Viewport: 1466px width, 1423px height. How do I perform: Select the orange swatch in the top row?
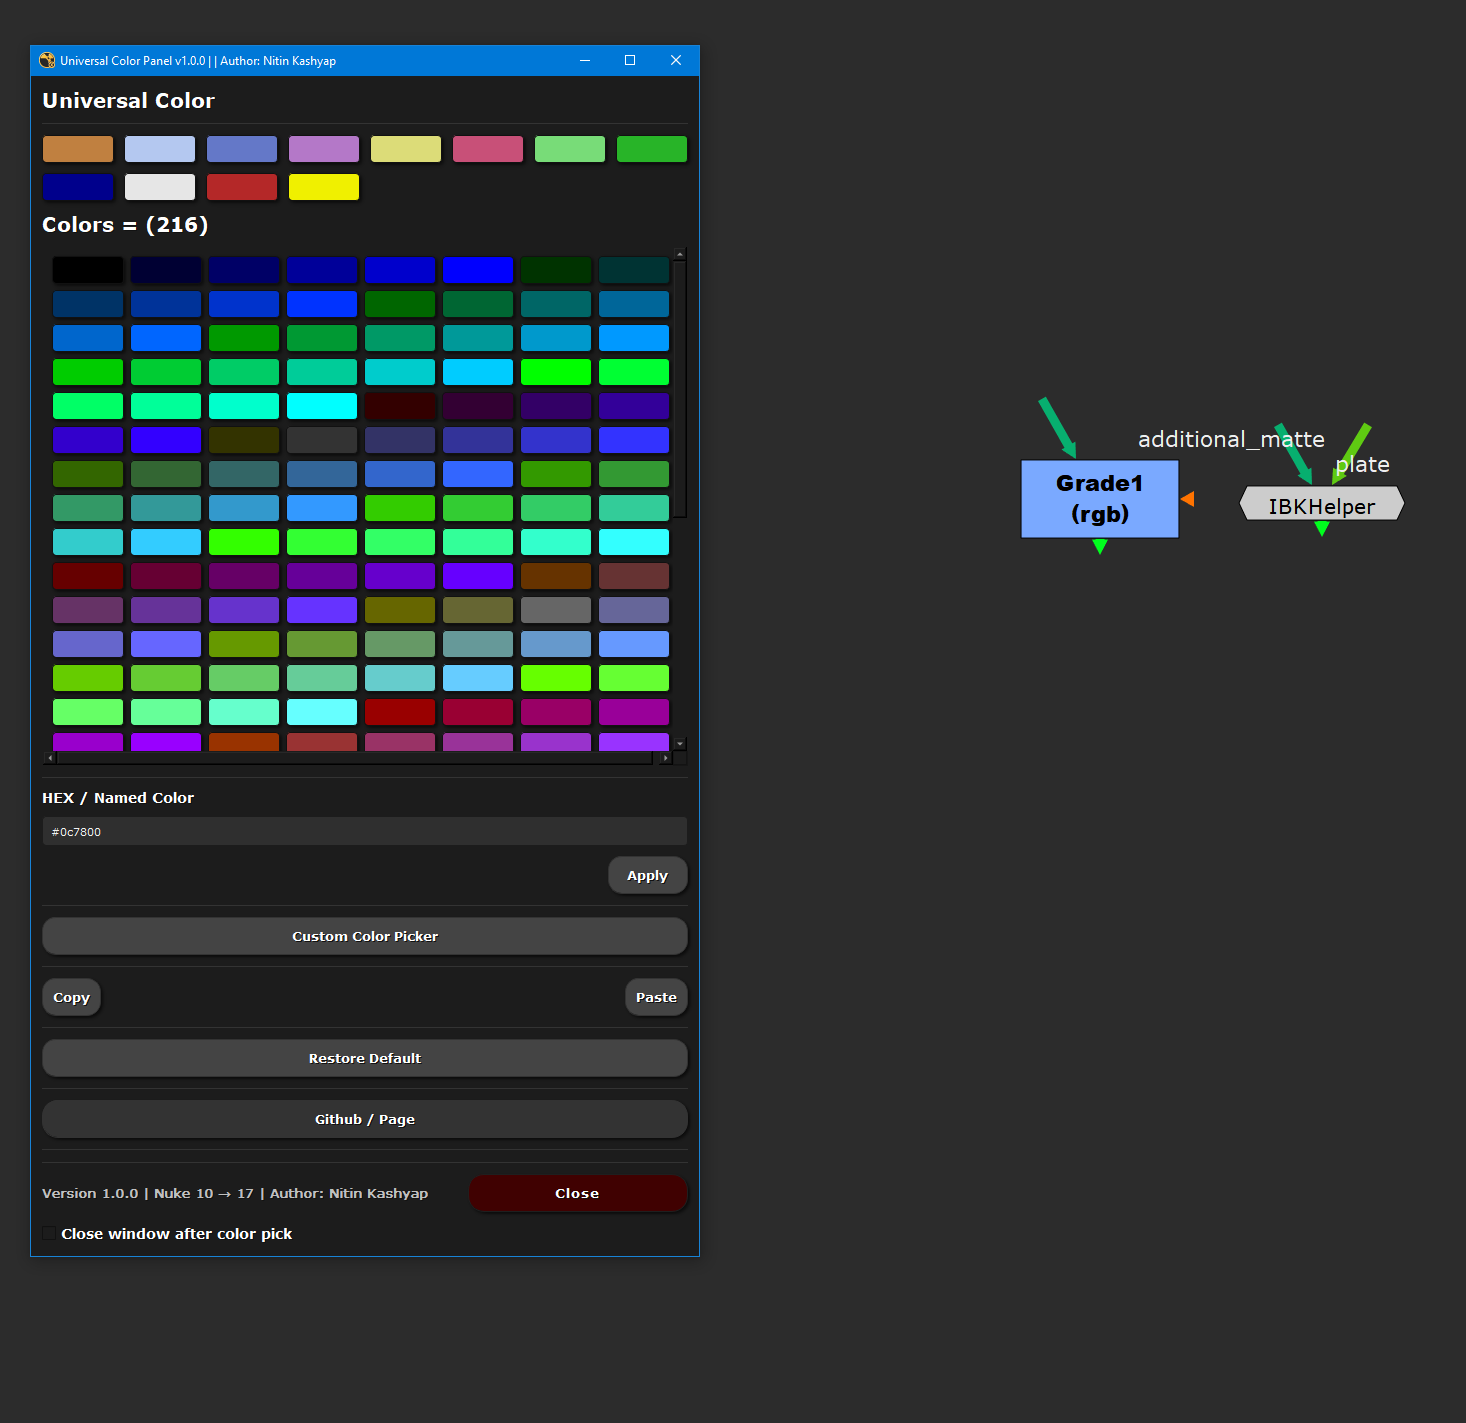[78, 148]
